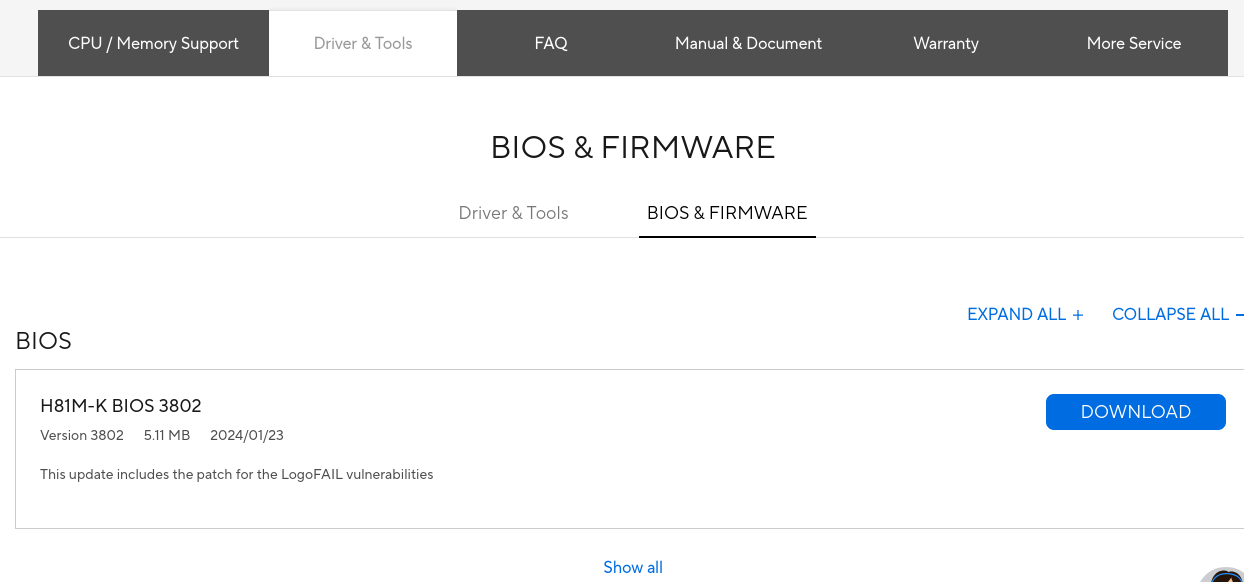Click the Version 3802 label

click(x=82, y=435)
